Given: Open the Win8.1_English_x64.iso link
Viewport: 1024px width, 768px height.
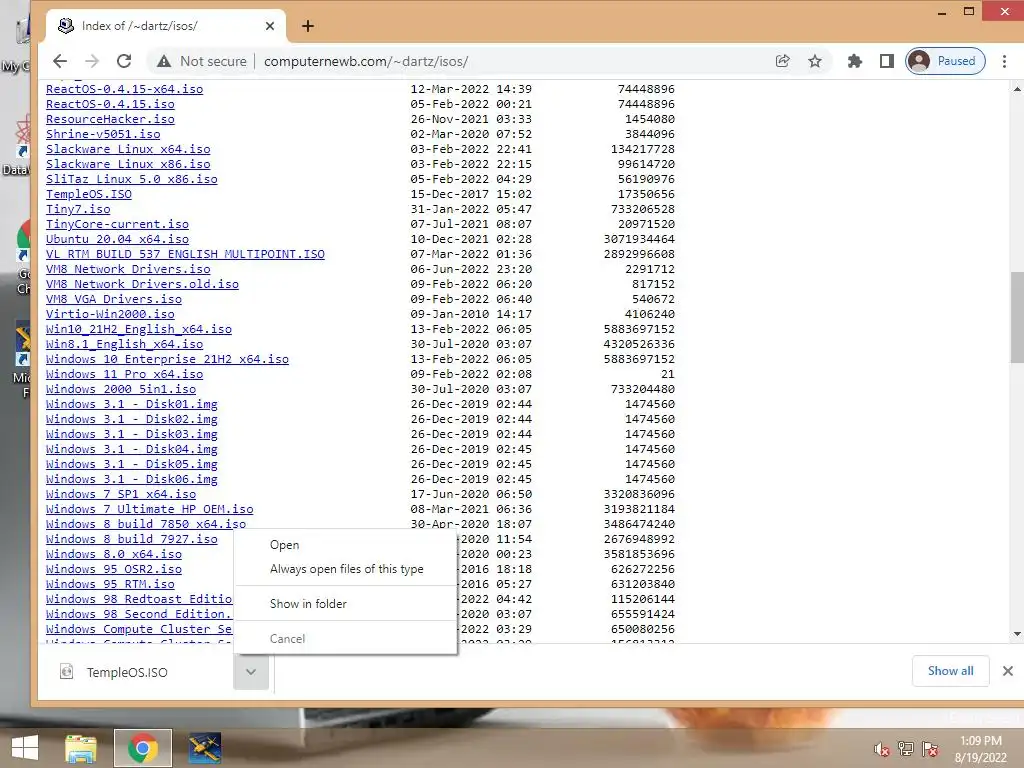Looking at the screenshot, I should [124, 344].
